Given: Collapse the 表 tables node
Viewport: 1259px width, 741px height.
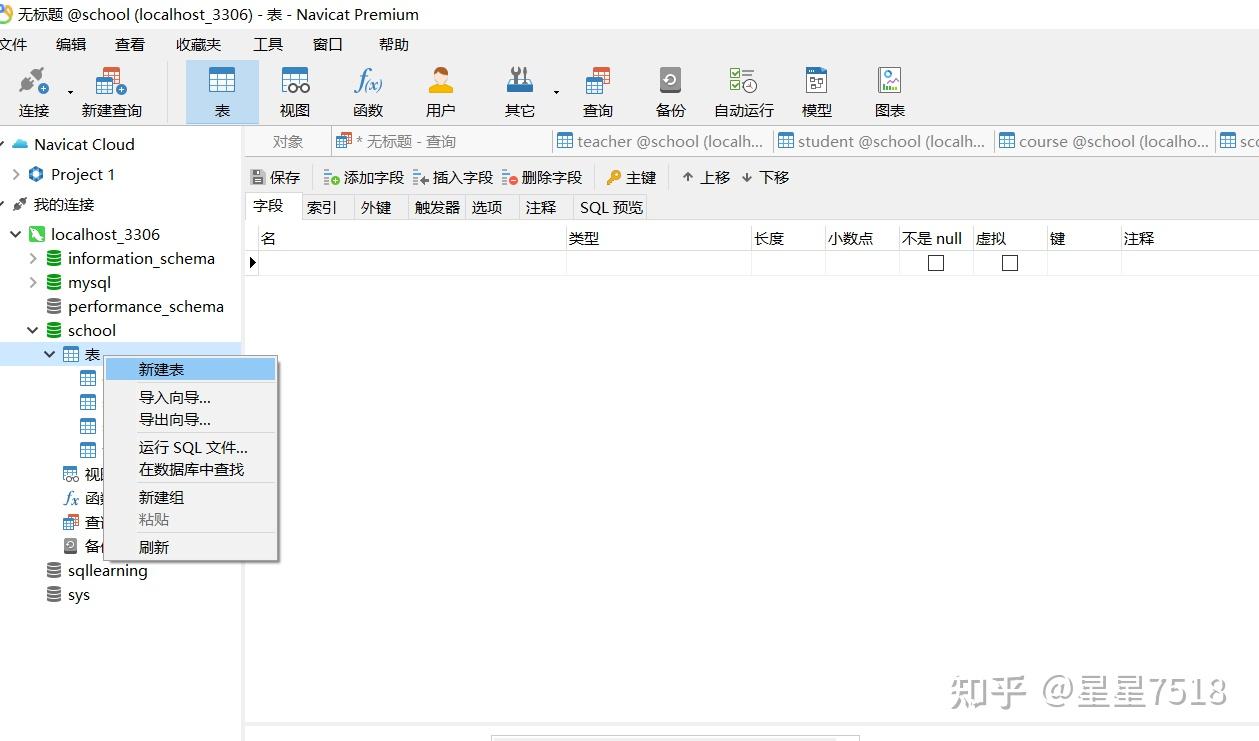Looking at the screenshot, I should 50,354.
